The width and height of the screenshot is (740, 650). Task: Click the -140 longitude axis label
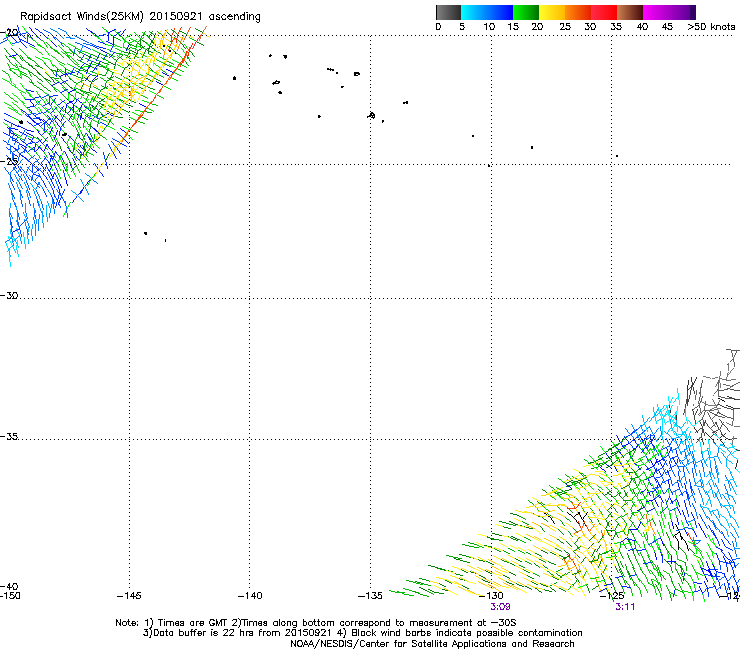pyautogui.click(x=250, y=596)
